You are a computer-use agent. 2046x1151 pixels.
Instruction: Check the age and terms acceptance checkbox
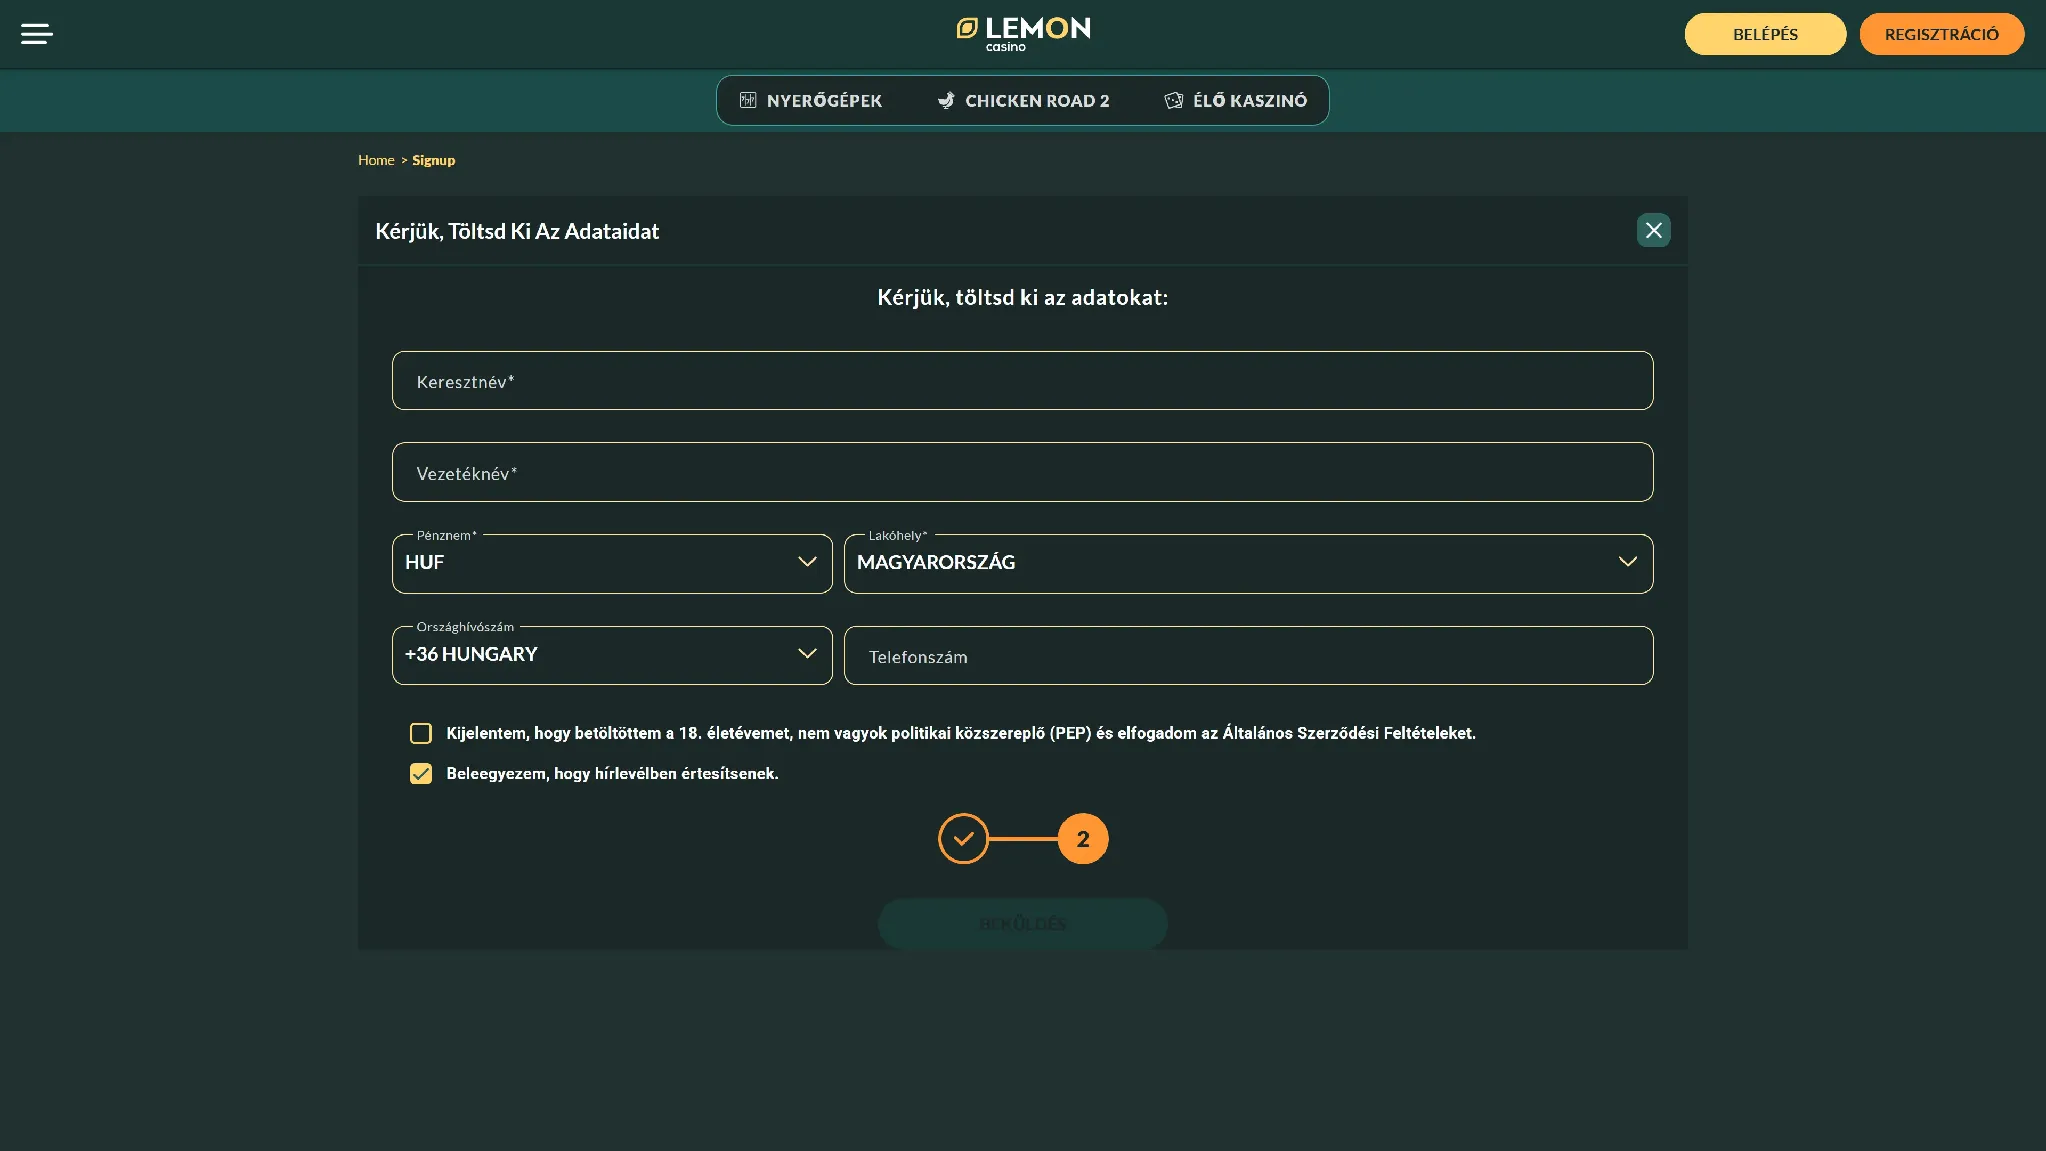[421, 733]
